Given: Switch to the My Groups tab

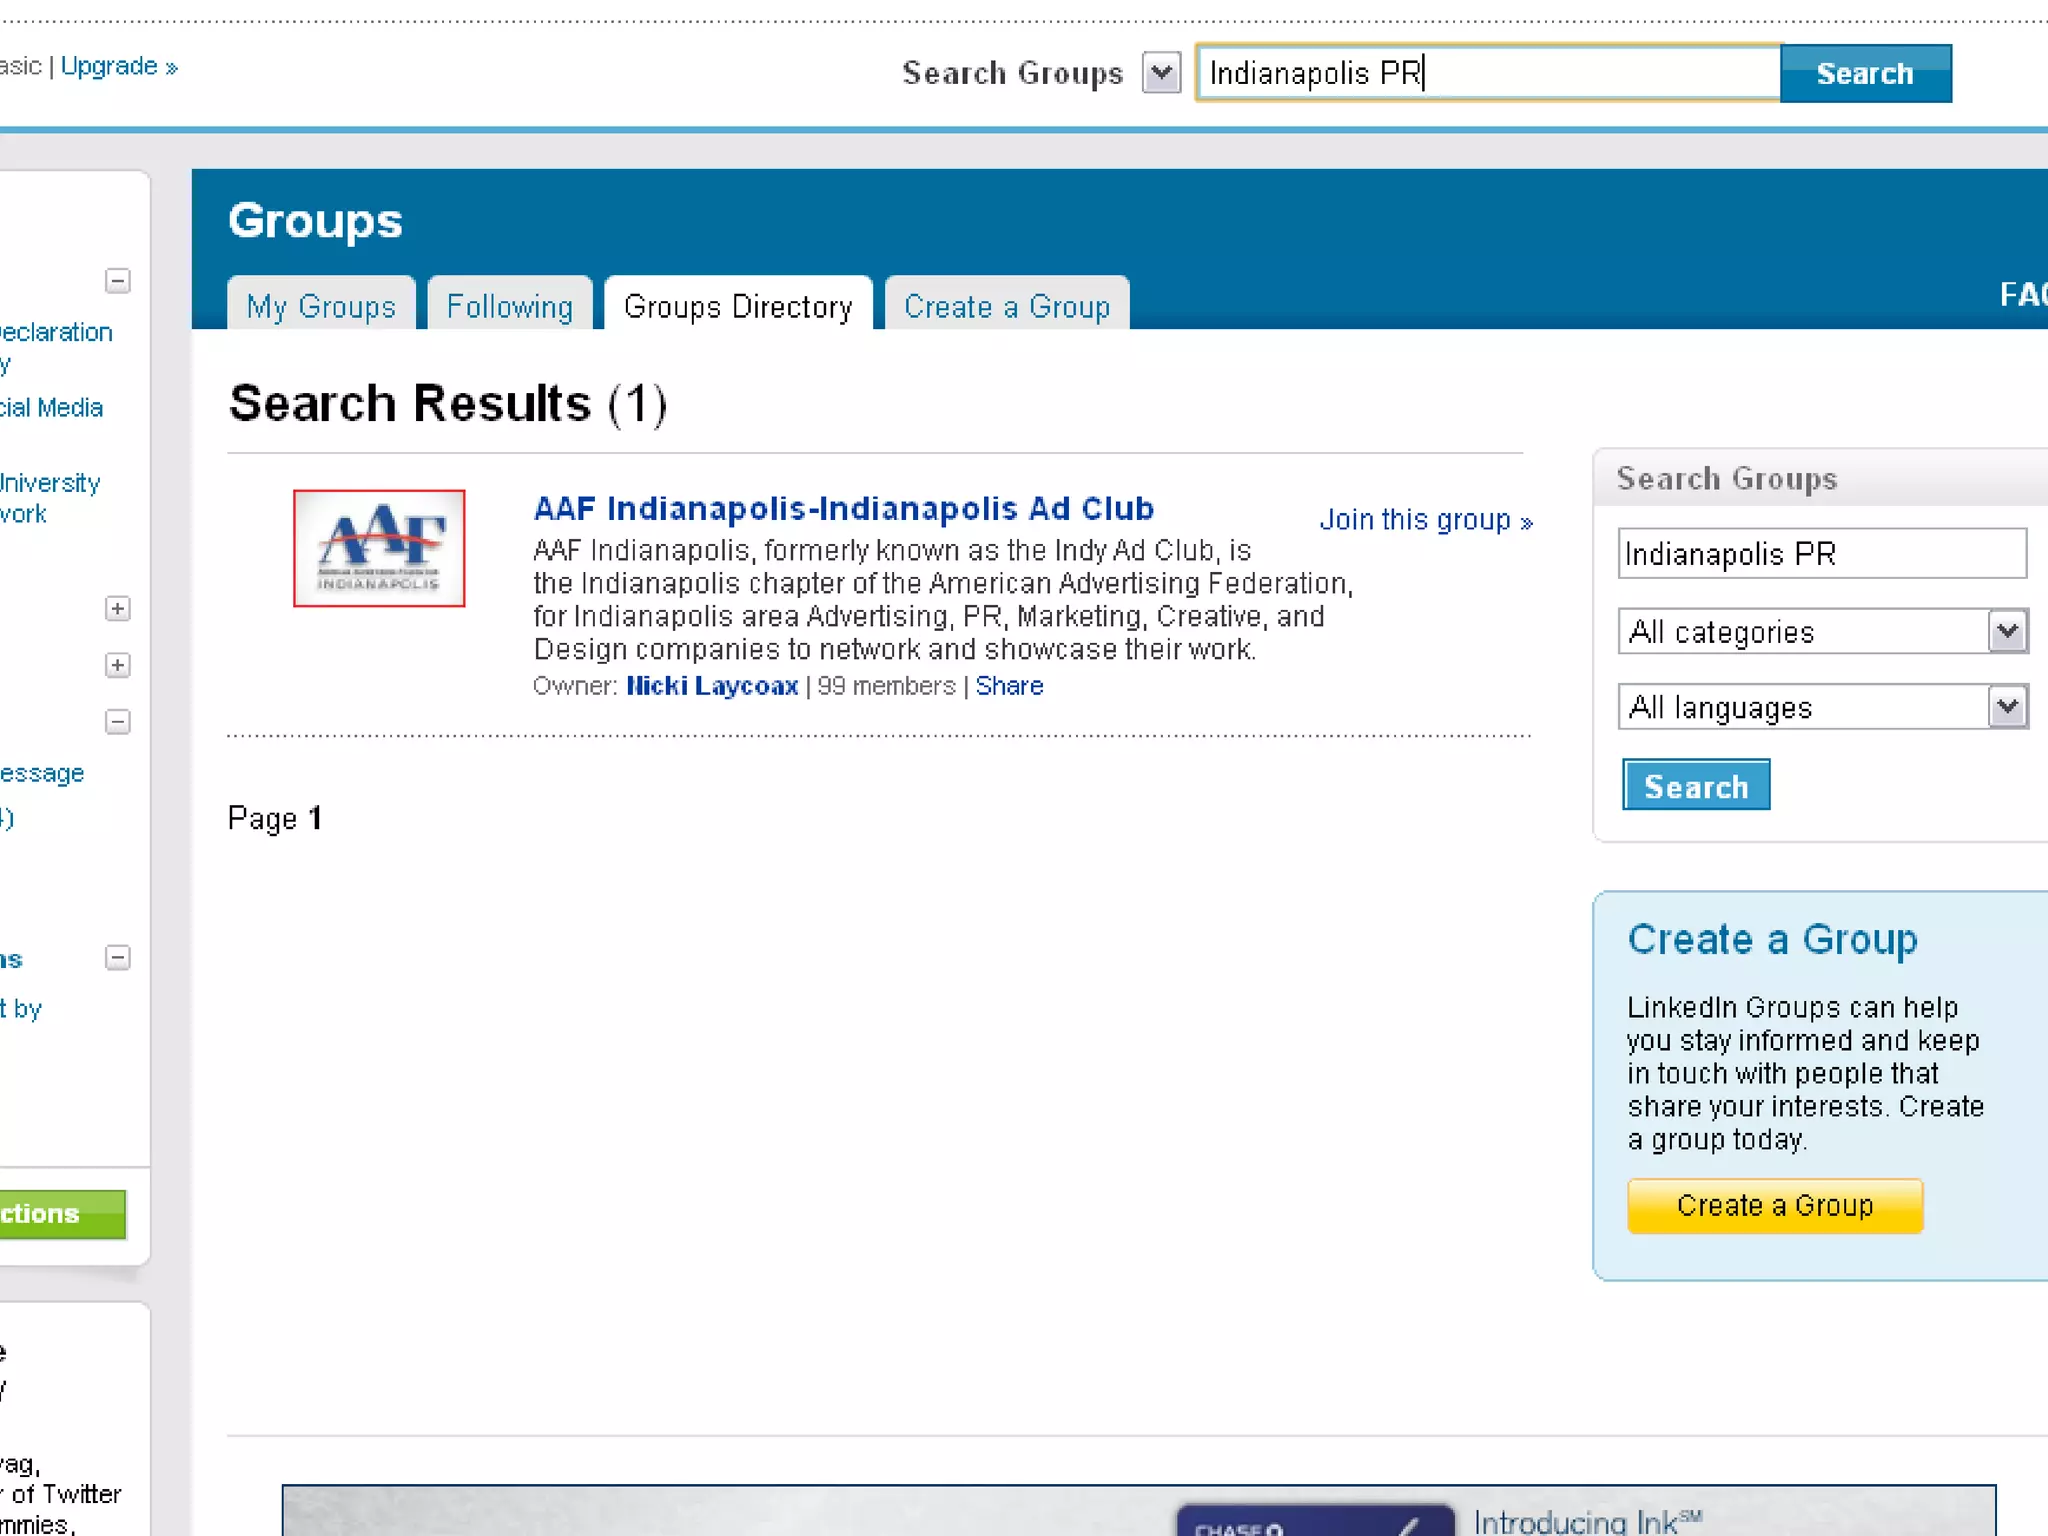Looking at the screenshot, I should point(320,306).
